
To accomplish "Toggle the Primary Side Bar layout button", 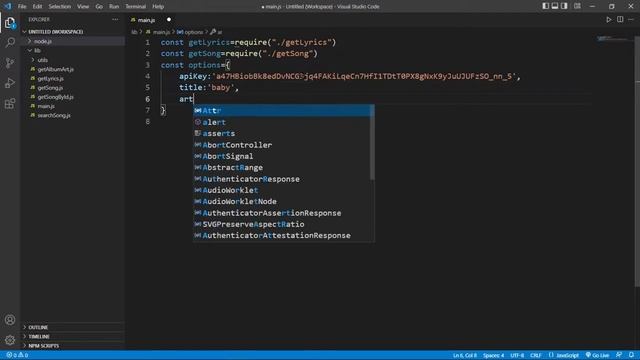I will [545, 6].
